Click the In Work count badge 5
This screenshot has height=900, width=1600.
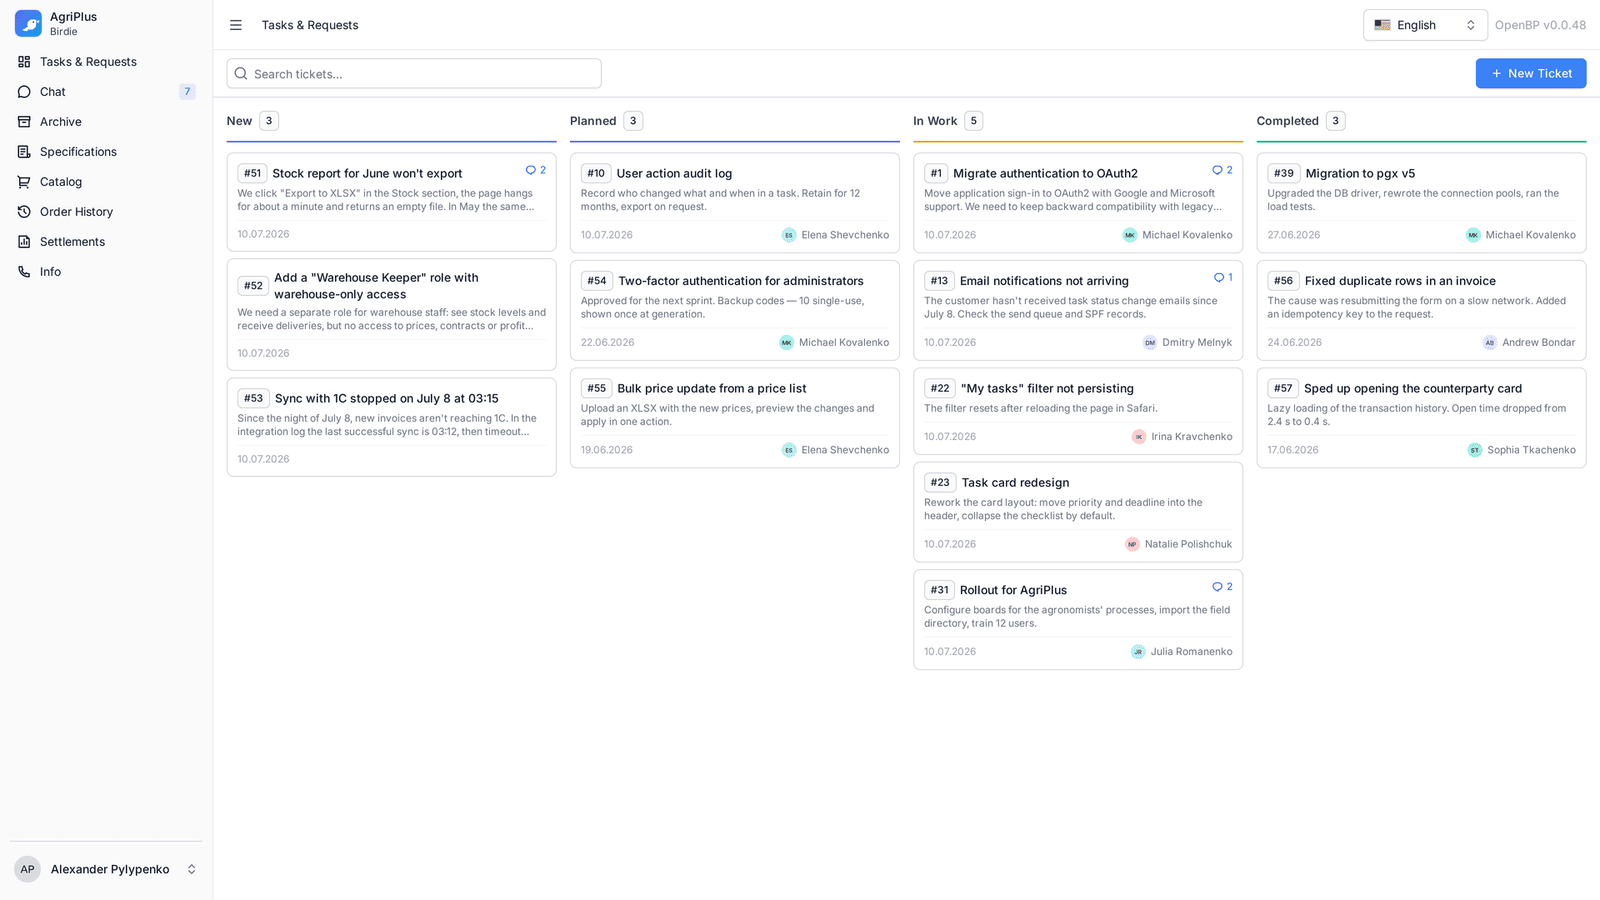tap(974, 121)
